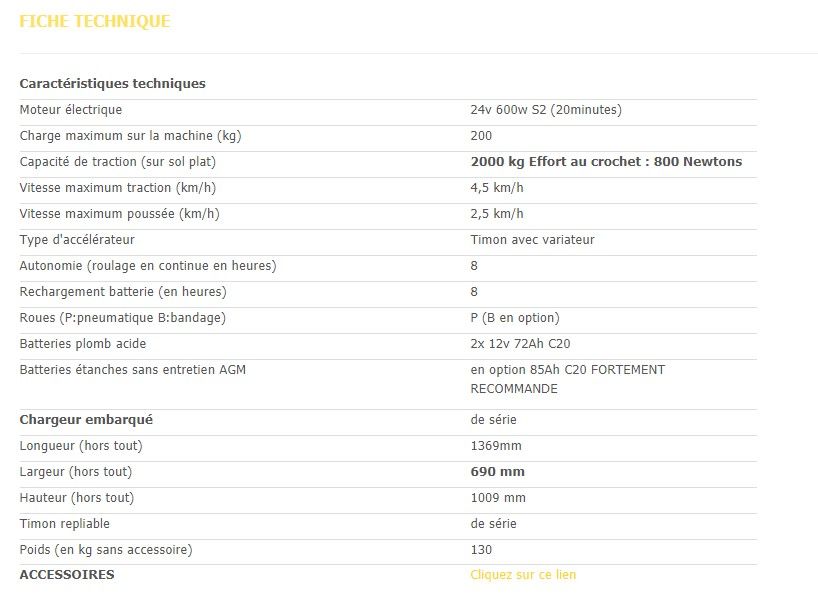Screen dimensions: 818x607
Task: Select the 'Moteur électrique' row label
Action: [x=71, y=110]
